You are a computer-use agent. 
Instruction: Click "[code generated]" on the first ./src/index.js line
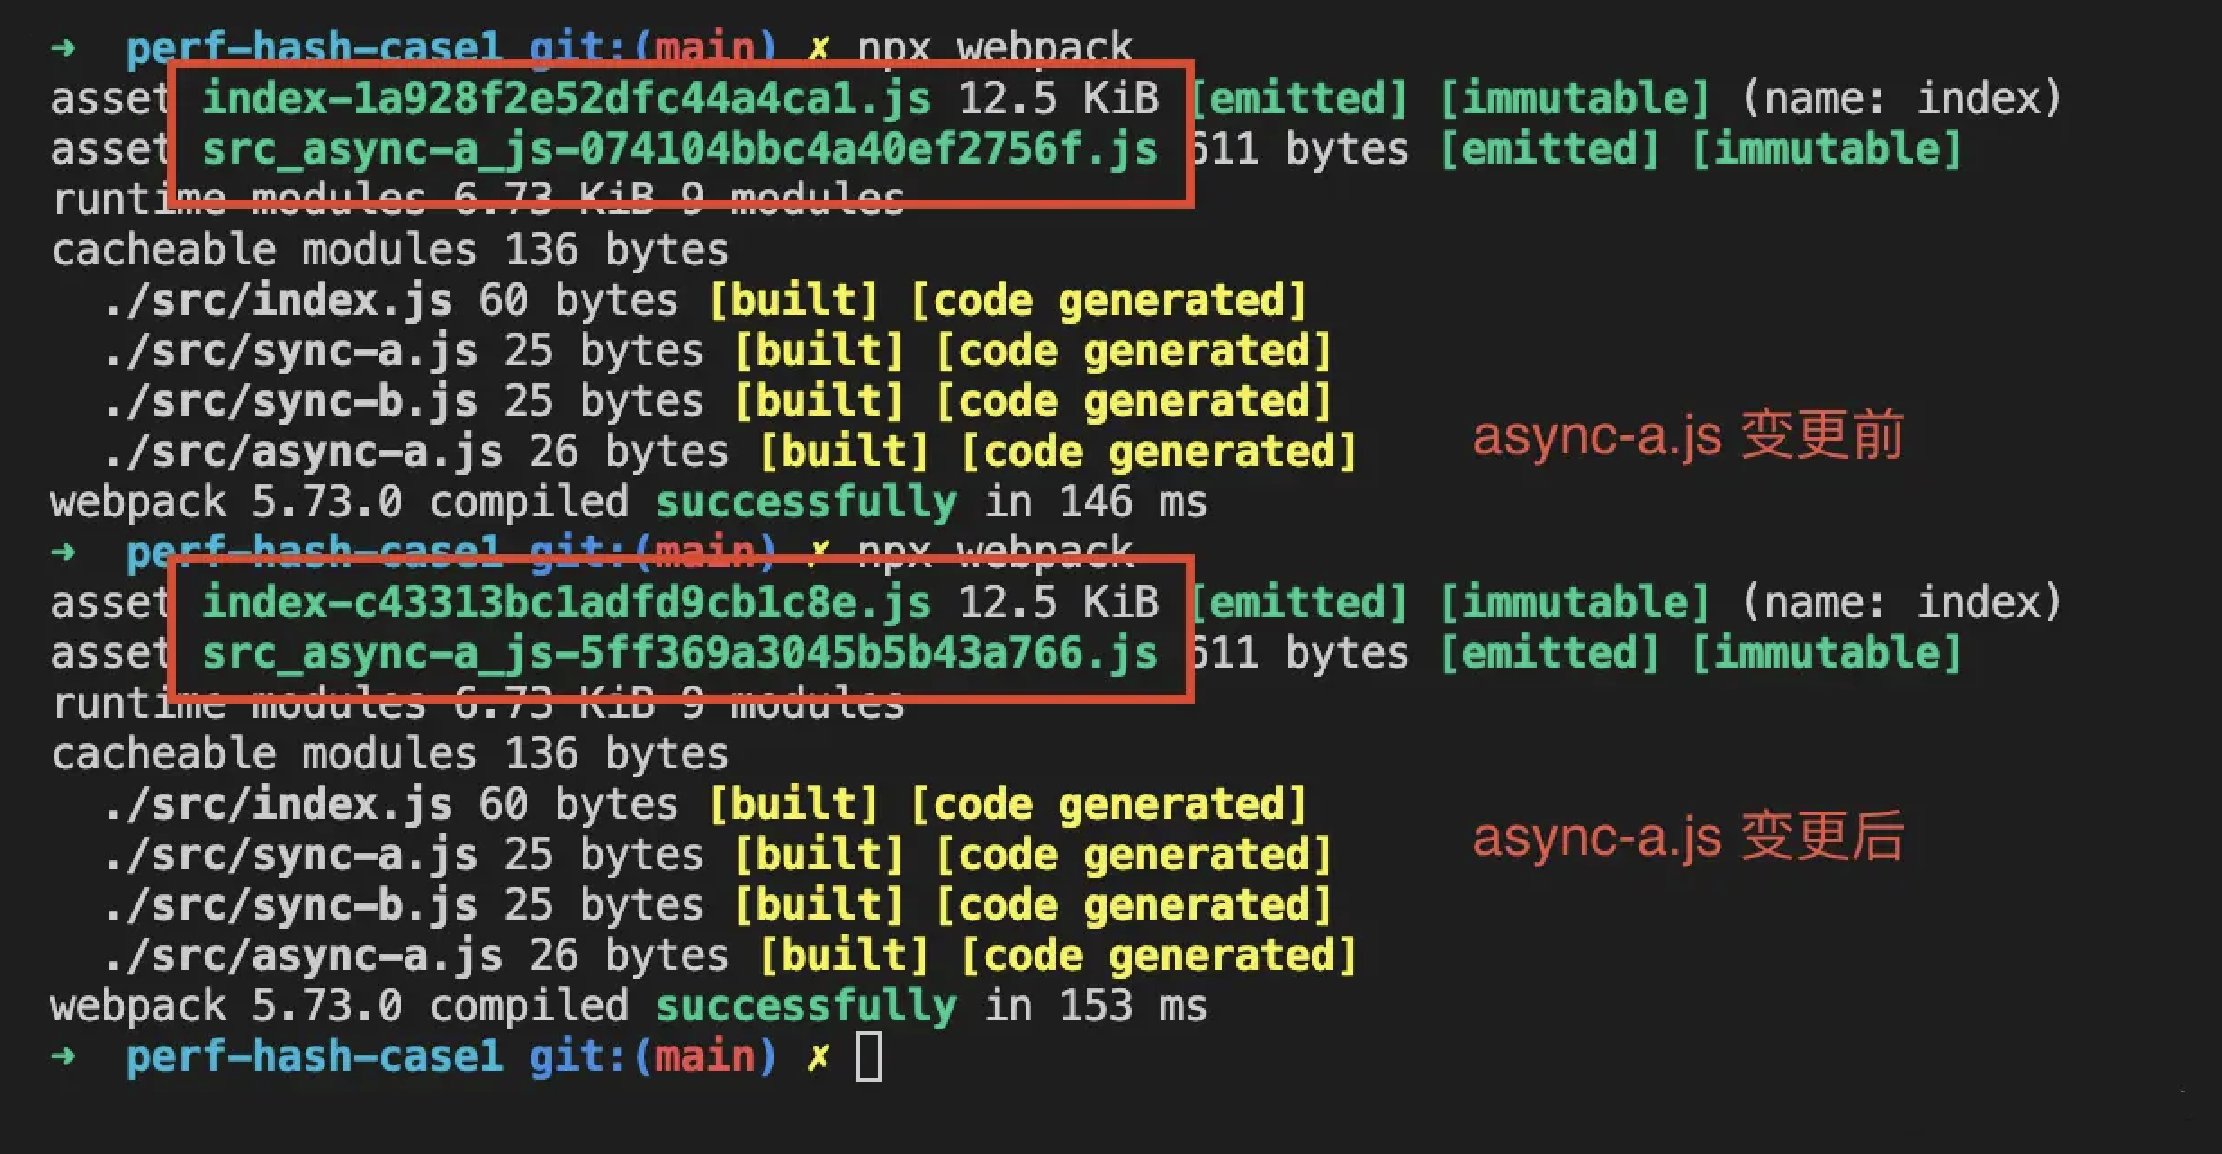1109,301
